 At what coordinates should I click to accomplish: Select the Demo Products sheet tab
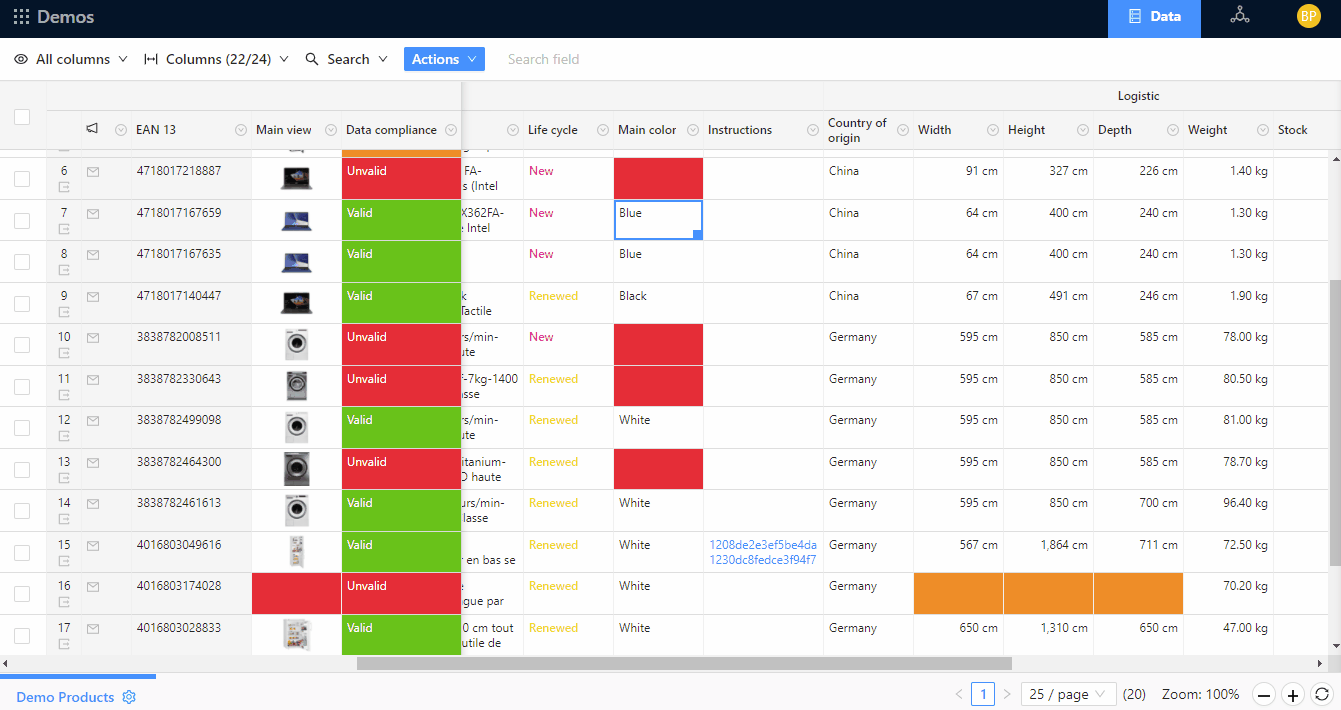(65, 697)
